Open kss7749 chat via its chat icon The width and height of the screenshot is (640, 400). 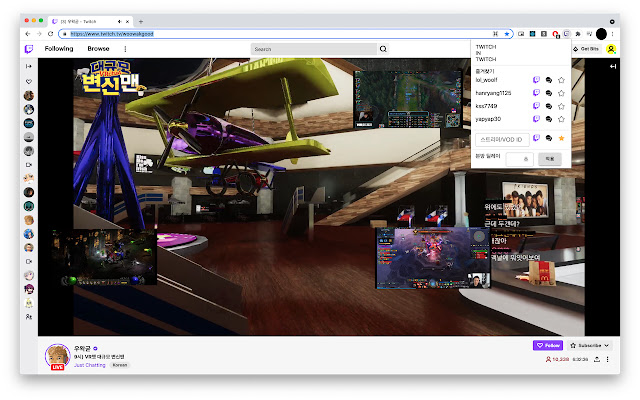[549, 106]
